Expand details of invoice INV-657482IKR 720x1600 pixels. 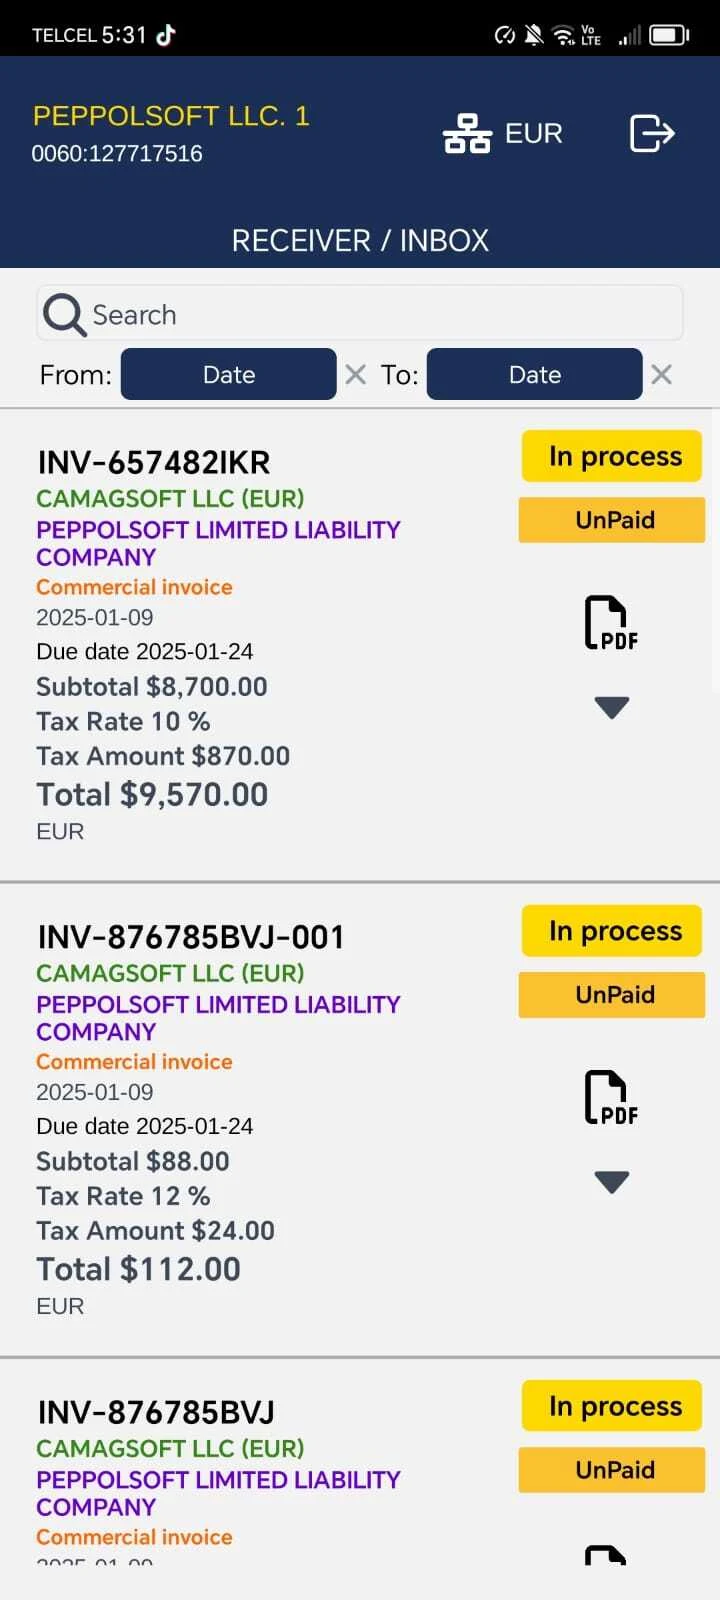click(611, 707)
